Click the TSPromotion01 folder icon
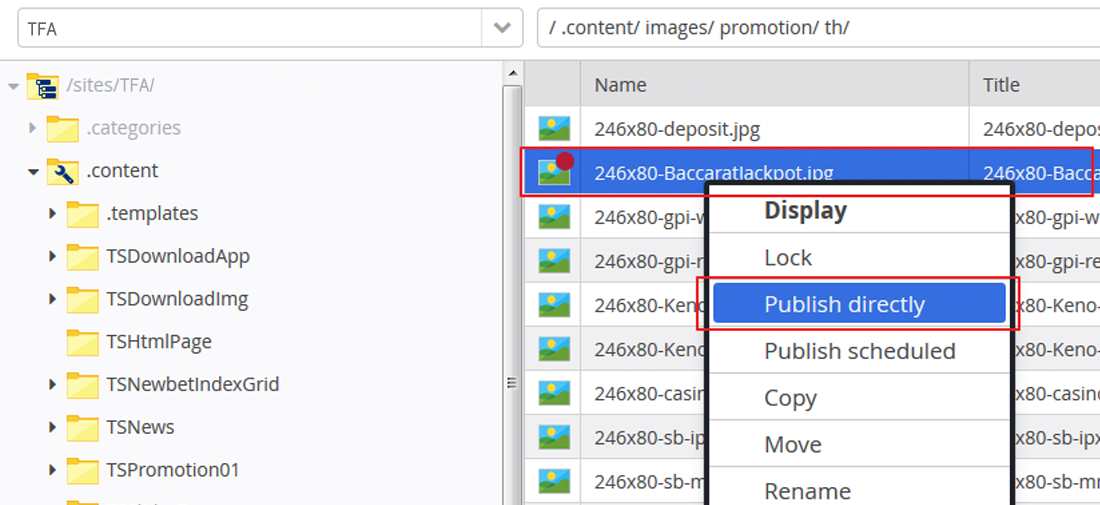 tap(83, 470)
